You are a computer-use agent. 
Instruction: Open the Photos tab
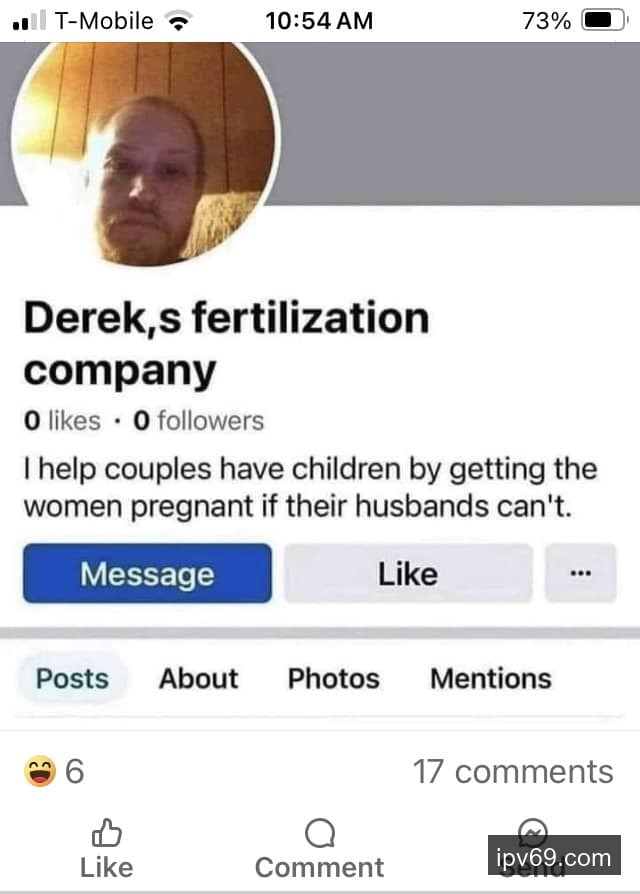(x=333, y=678)
